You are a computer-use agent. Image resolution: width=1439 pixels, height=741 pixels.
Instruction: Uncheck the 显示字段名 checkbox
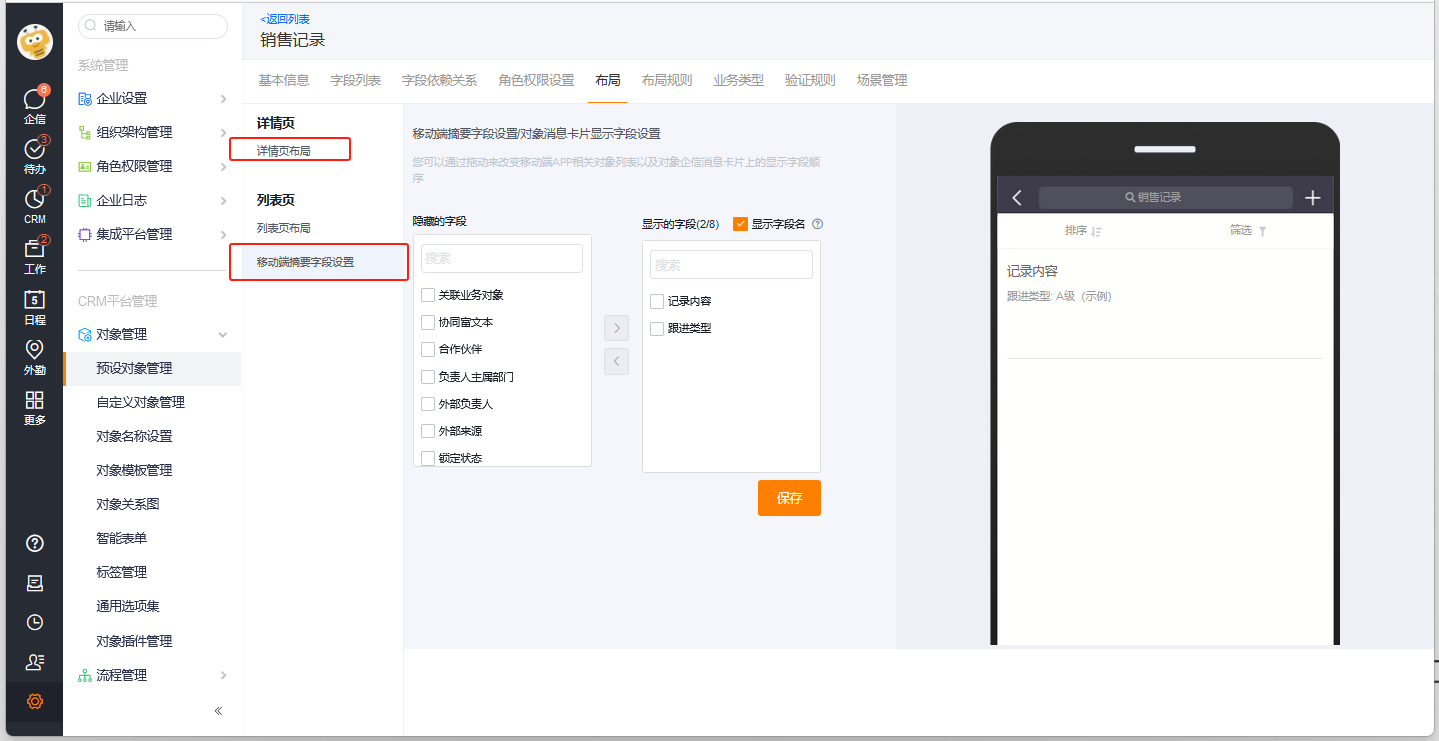[x=740, y=224]
